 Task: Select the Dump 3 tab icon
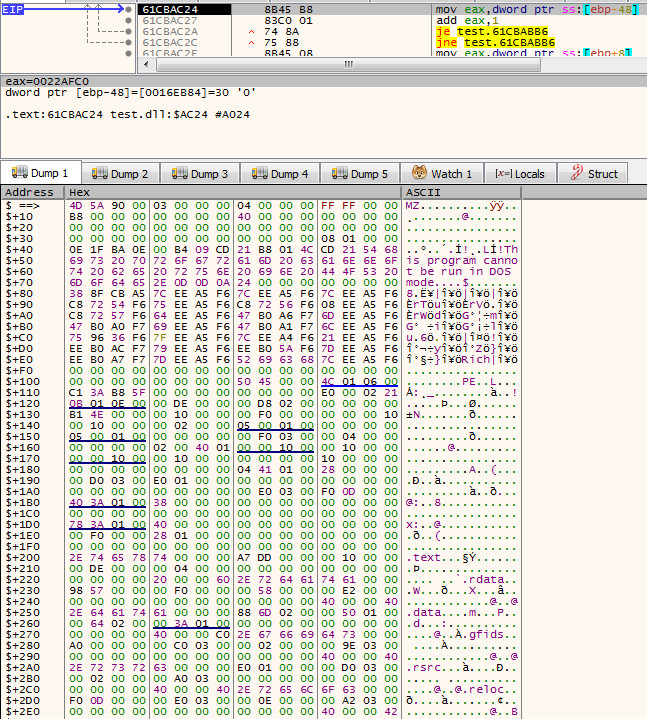click(177, 174)
